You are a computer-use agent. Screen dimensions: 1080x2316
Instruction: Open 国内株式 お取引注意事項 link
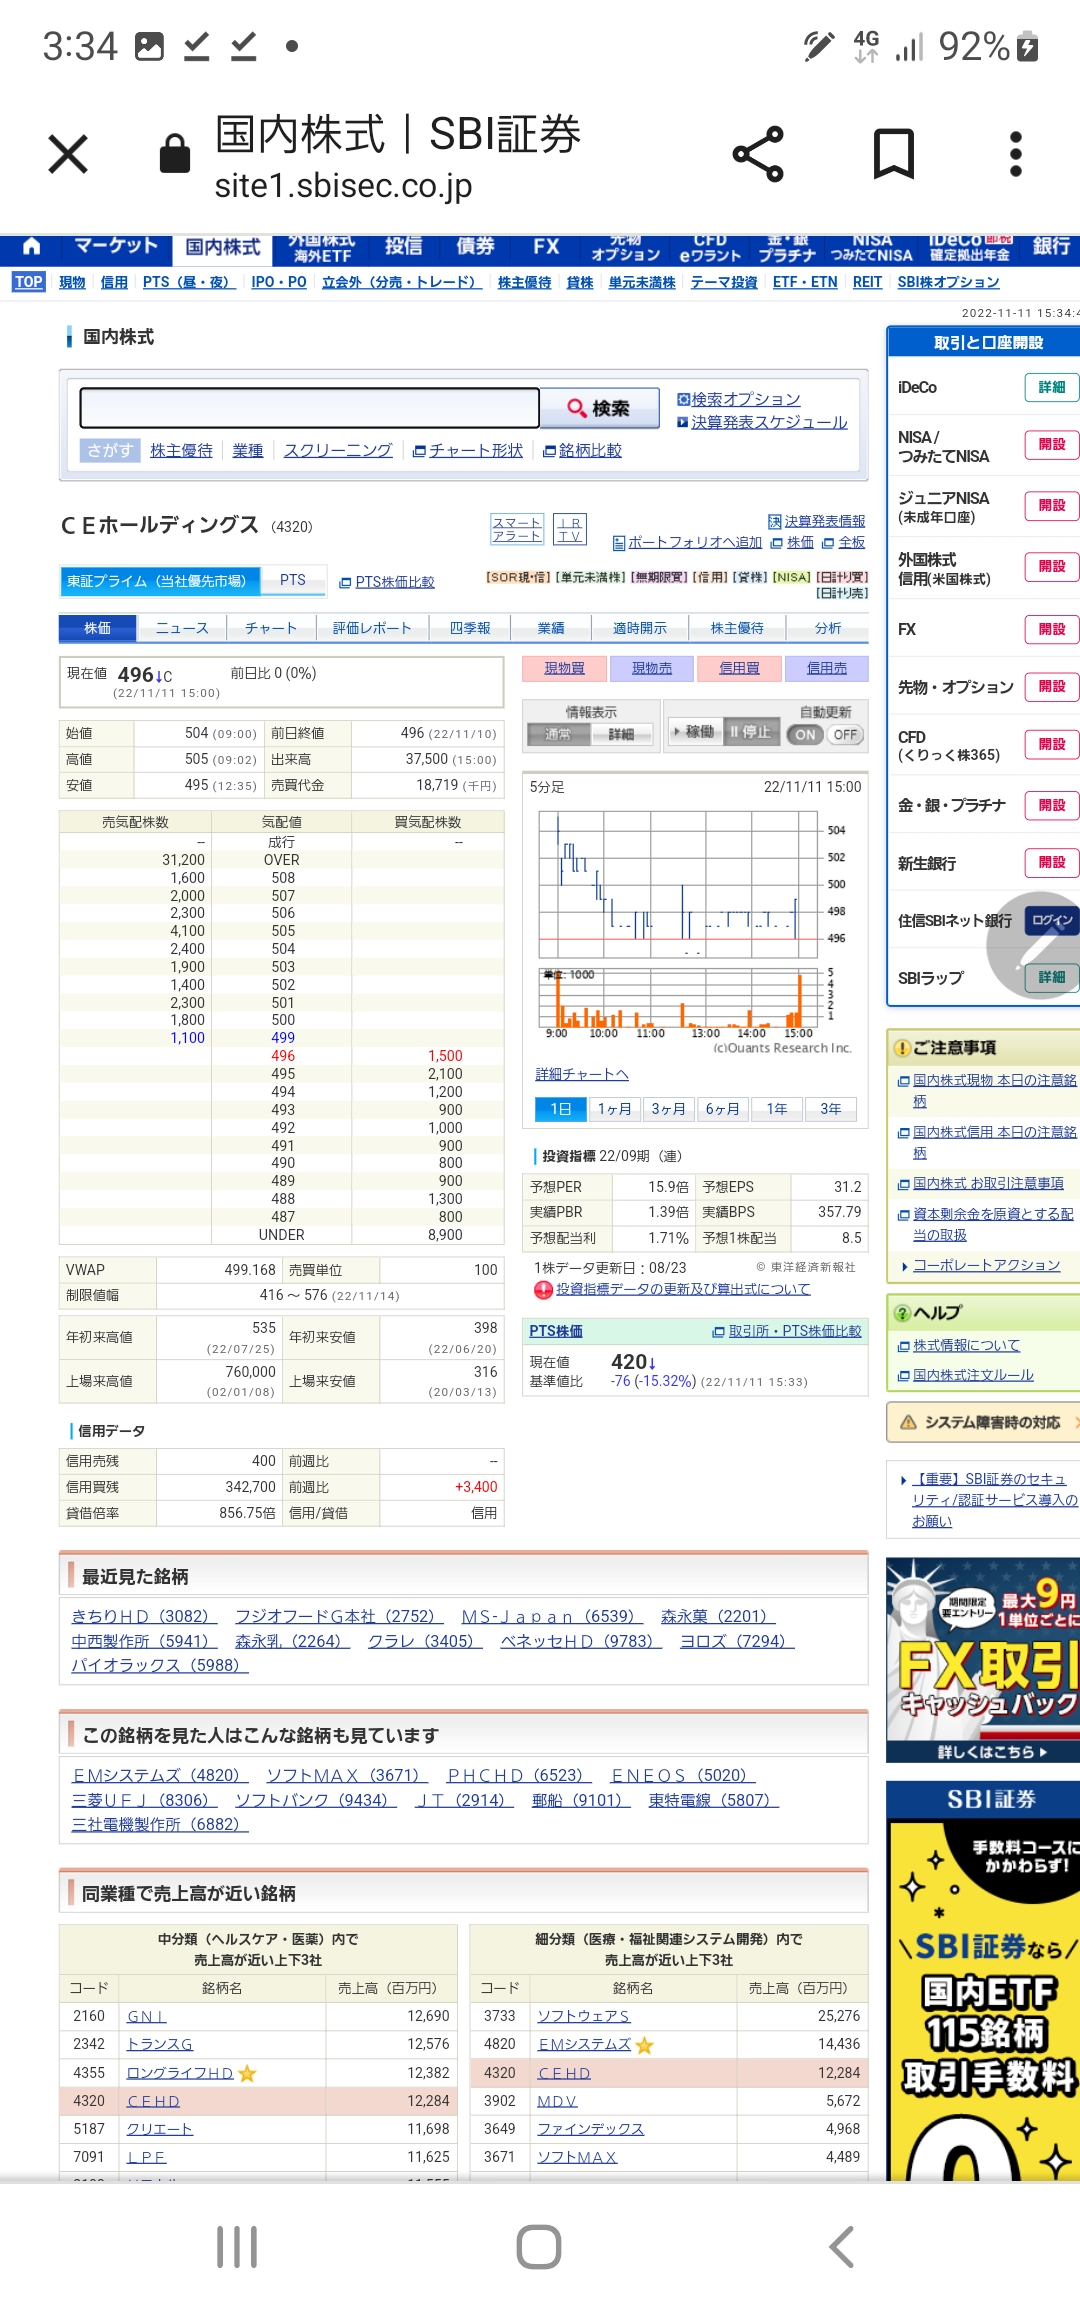[988, 1183]
